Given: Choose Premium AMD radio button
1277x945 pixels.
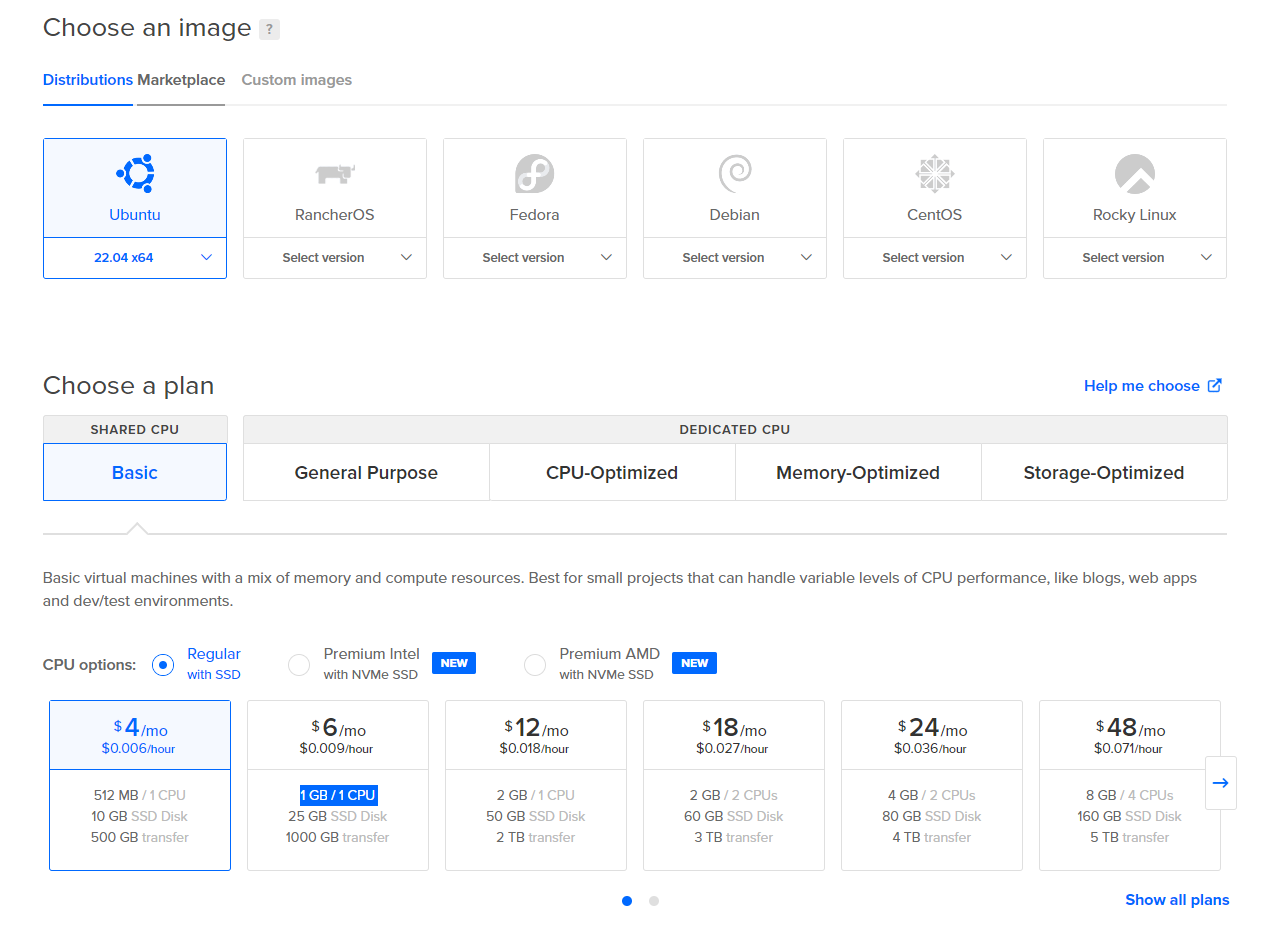Looking at the screenshot, I should pos(535,664).
